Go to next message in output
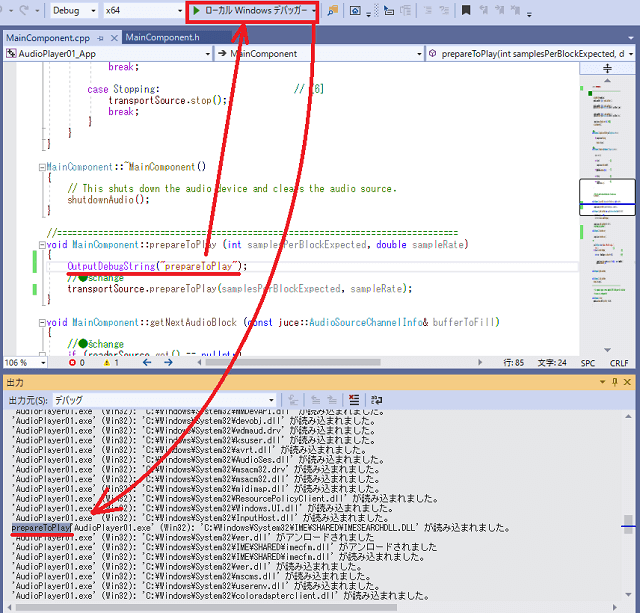 tap(332, 400)
